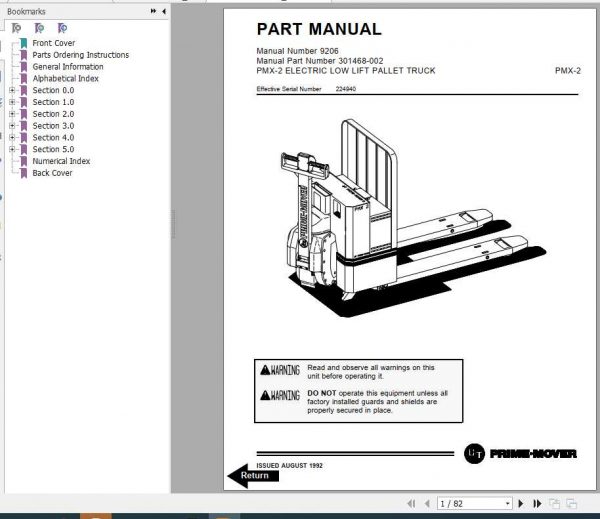This screenshot has height=519, width=600.
Task: Go to the first page
Action: point(412,504)
